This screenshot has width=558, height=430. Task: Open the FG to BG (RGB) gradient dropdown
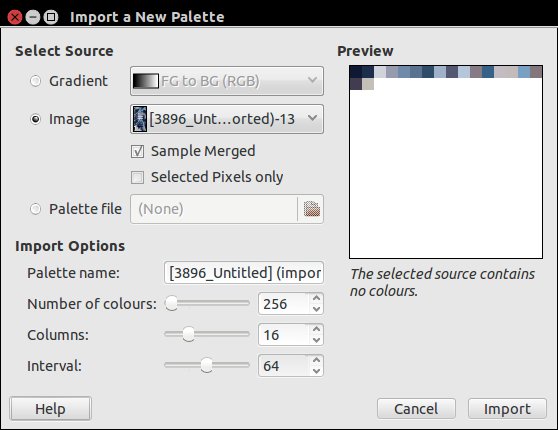pos(227,81)
